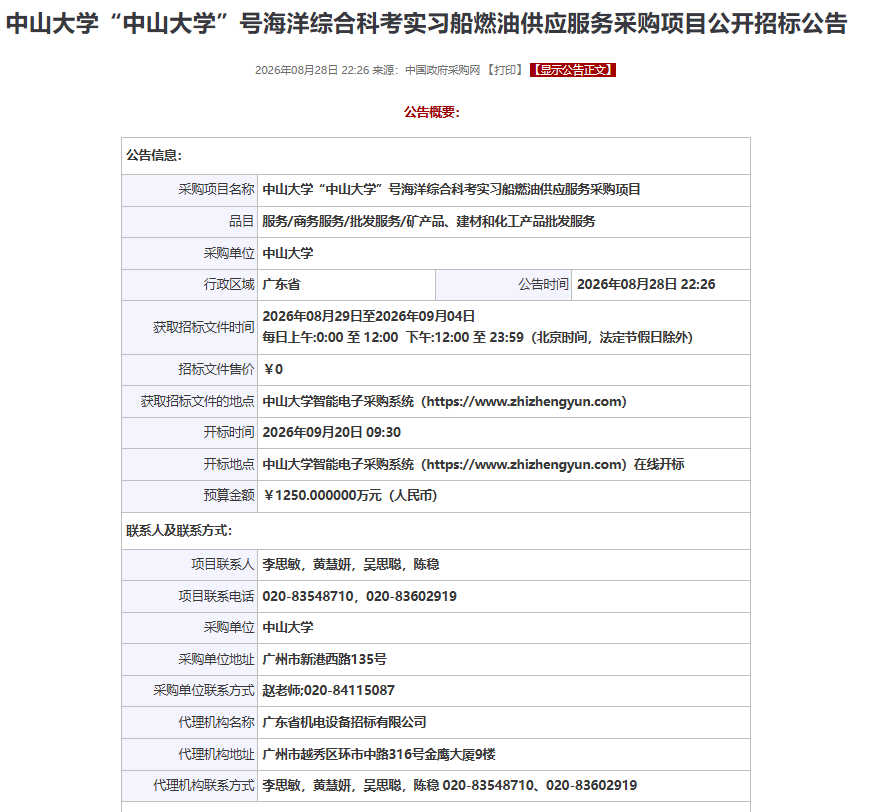The height and width of the screenshot is (812, 870).
Task: Click the 广东省 administrative region value
Action: pyautogui.click(x=281, y=285)
